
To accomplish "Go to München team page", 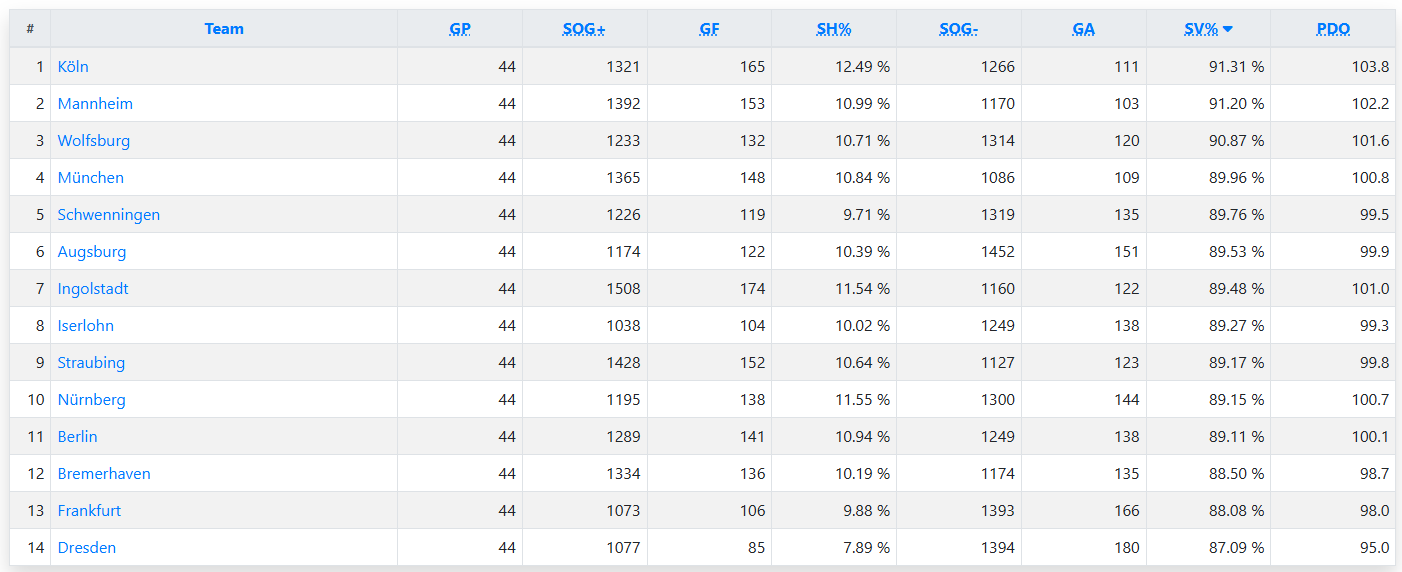I will coord(91,178).
